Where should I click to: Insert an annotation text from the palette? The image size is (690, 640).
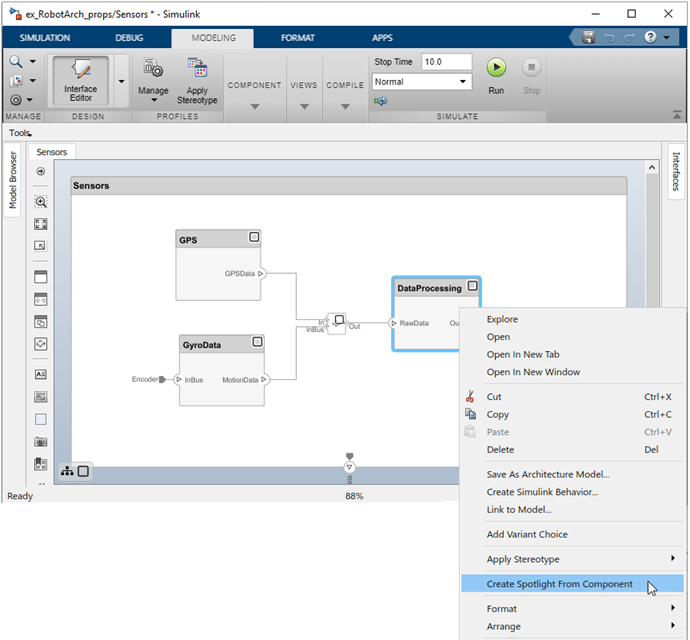pos(40,374)
